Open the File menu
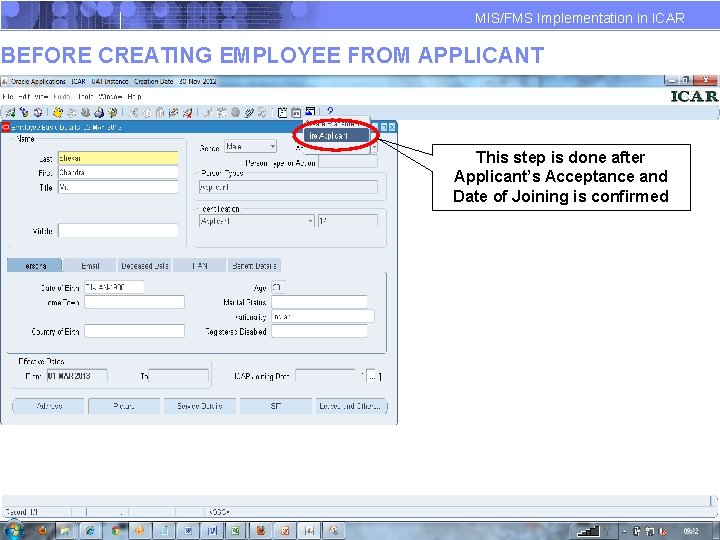The height and width of the screenshot is (540, 720). (8, 96)
